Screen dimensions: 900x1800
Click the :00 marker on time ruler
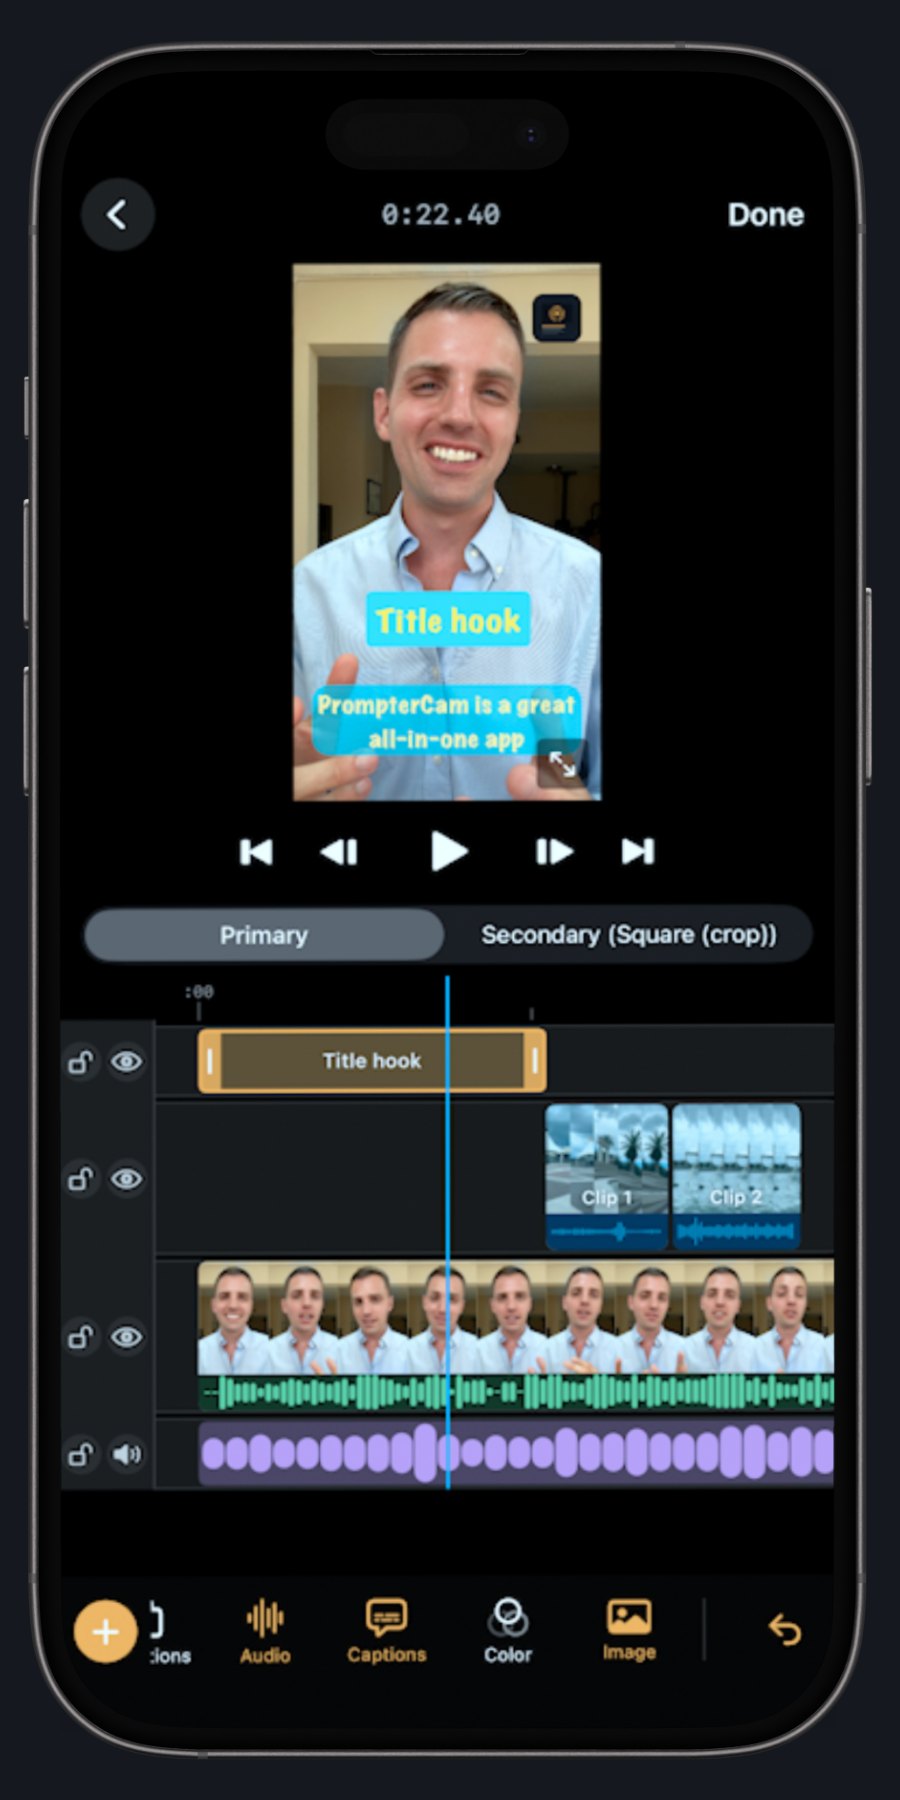click(199, 992)
